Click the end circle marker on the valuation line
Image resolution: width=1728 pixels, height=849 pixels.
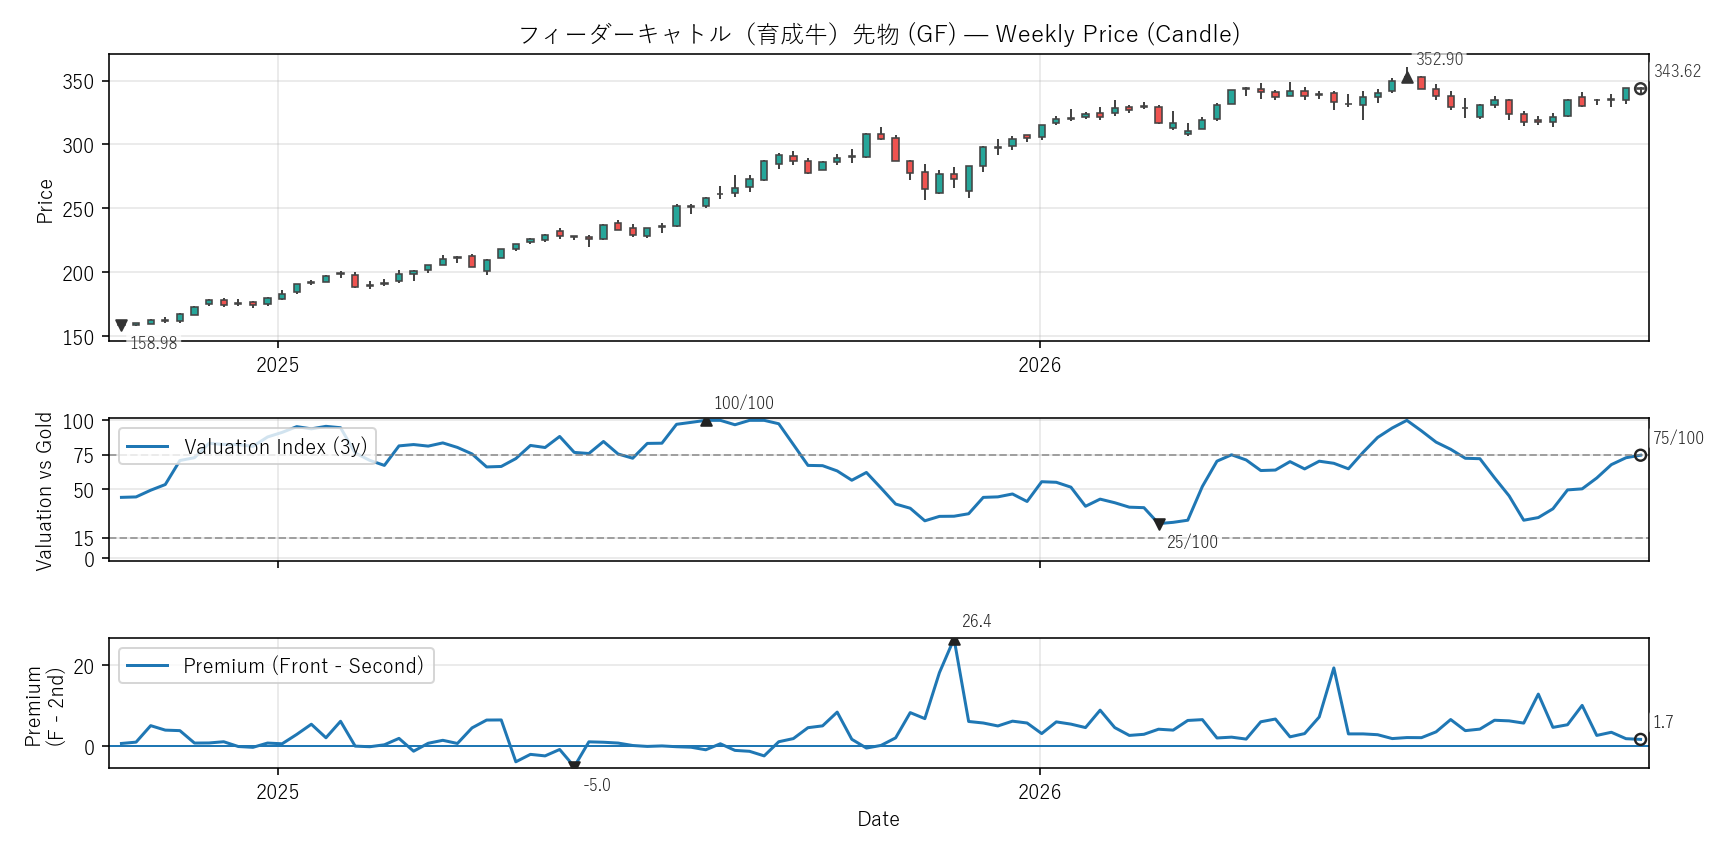pyautogui.click(x=1640, y=455)
